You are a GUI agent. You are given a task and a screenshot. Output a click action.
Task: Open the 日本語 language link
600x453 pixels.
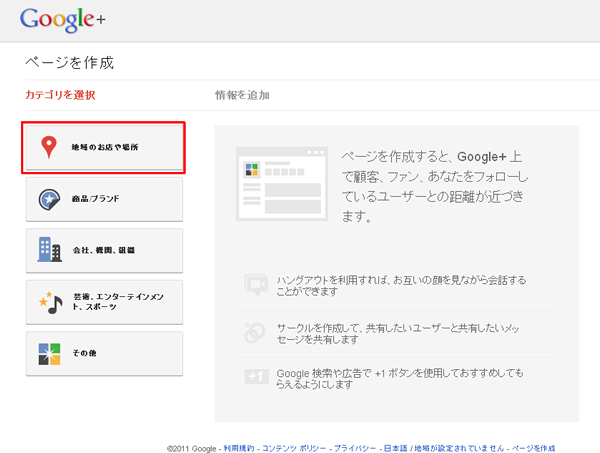click(396, 448)
